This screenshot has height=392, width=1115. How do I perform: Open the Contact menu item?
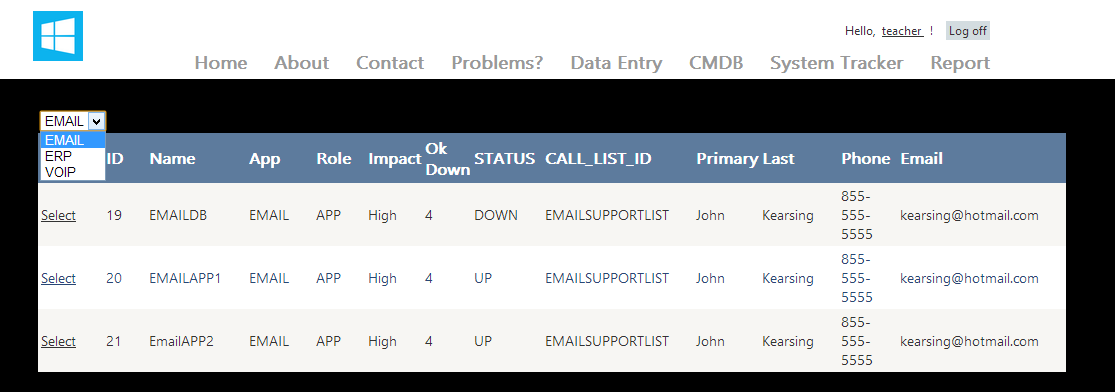coord(390,63)
